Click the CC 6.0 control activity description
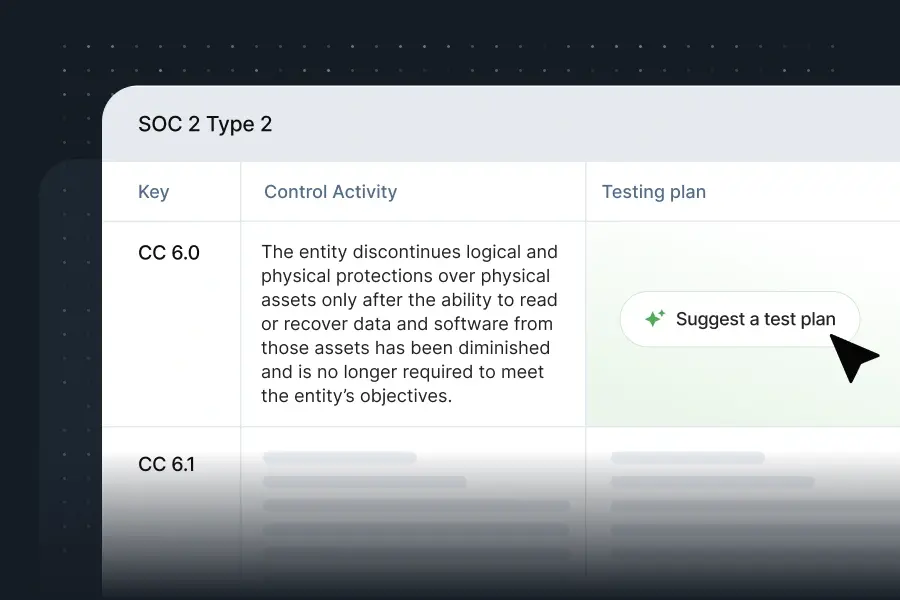Viewport: 900px width, 600px height. click(409, 324)
